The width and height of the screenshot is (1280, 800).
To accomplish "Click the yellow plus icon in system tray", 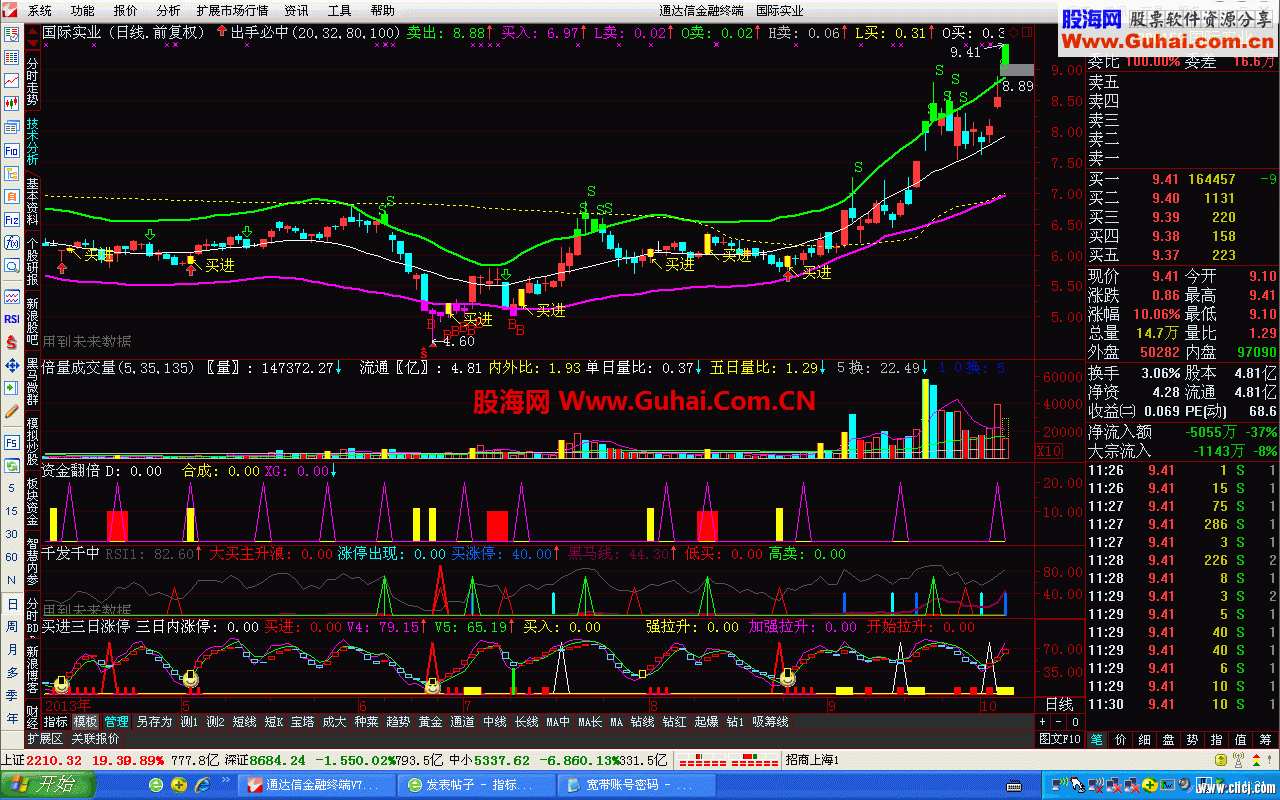I will coord(1150,785).
